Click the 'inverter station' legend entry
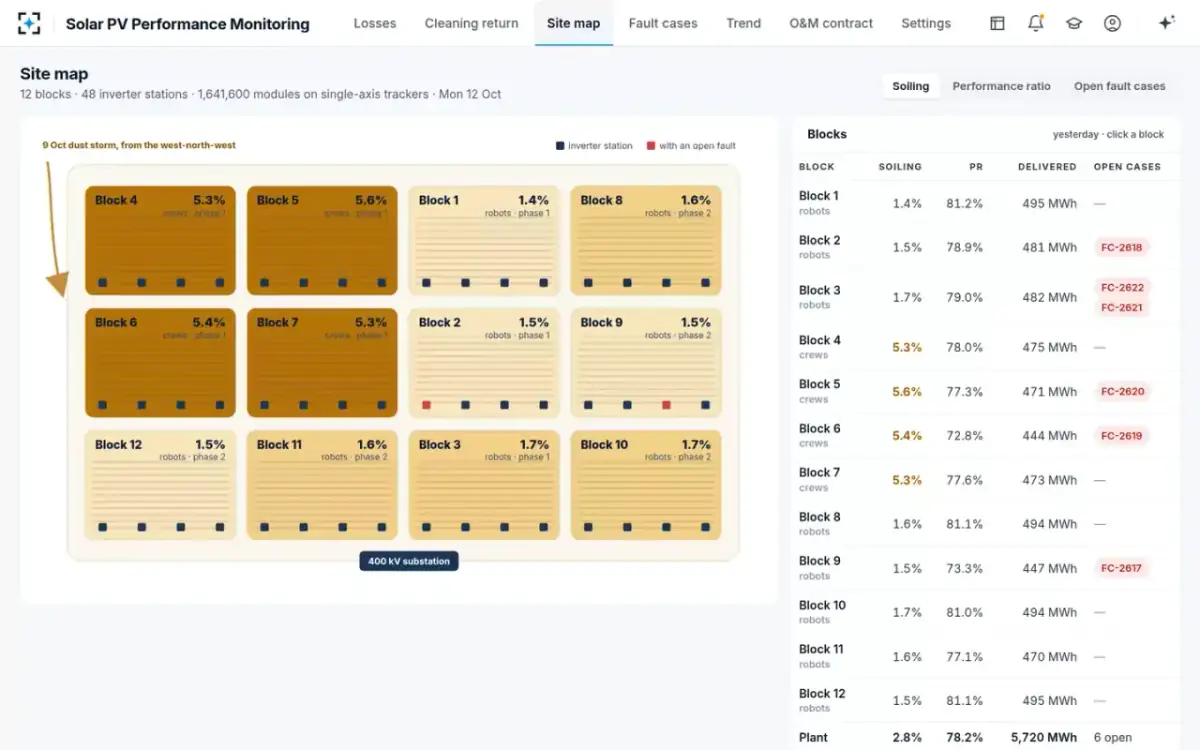 [594, 146]
